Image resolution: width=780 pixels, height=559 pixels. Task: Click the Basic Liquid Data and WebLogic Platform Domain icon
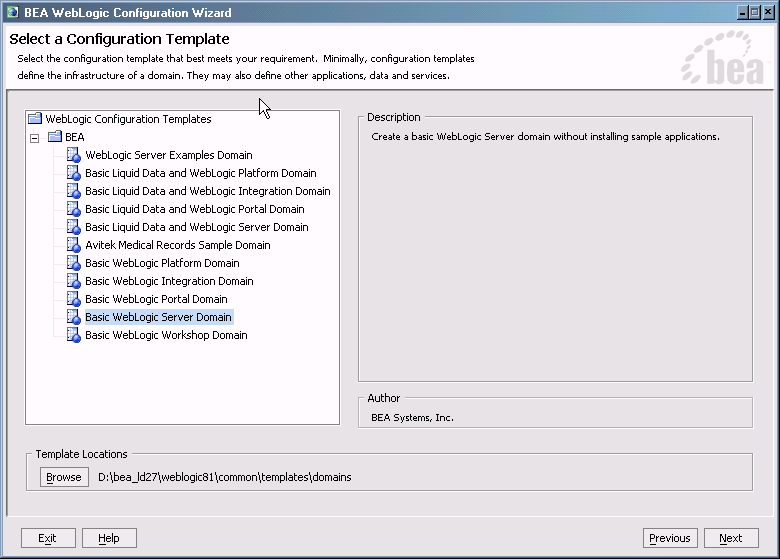coord(74,173)
